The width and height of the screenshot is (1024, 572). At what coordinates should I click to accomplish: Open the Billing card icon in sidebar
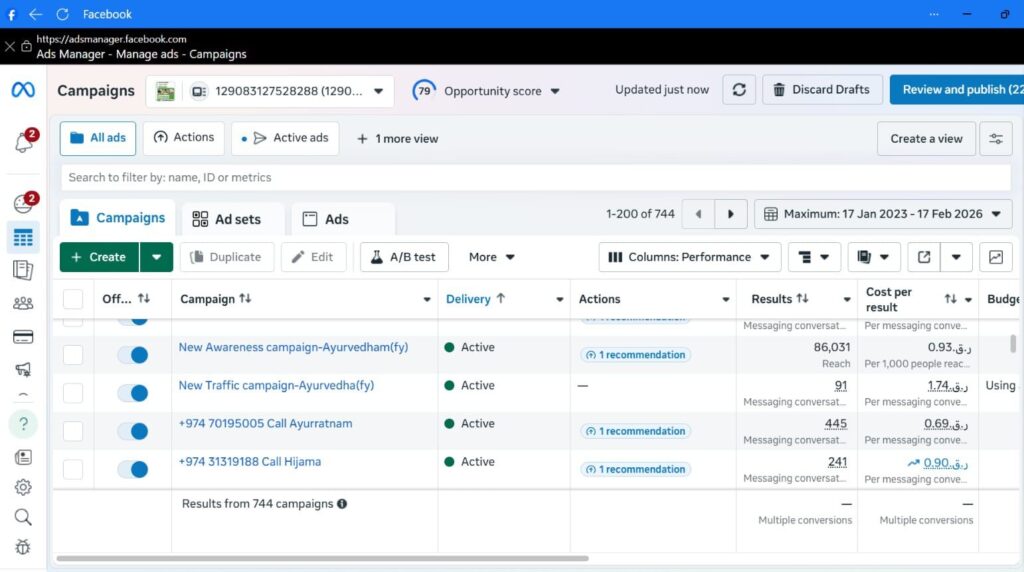[x=23, y=337]
